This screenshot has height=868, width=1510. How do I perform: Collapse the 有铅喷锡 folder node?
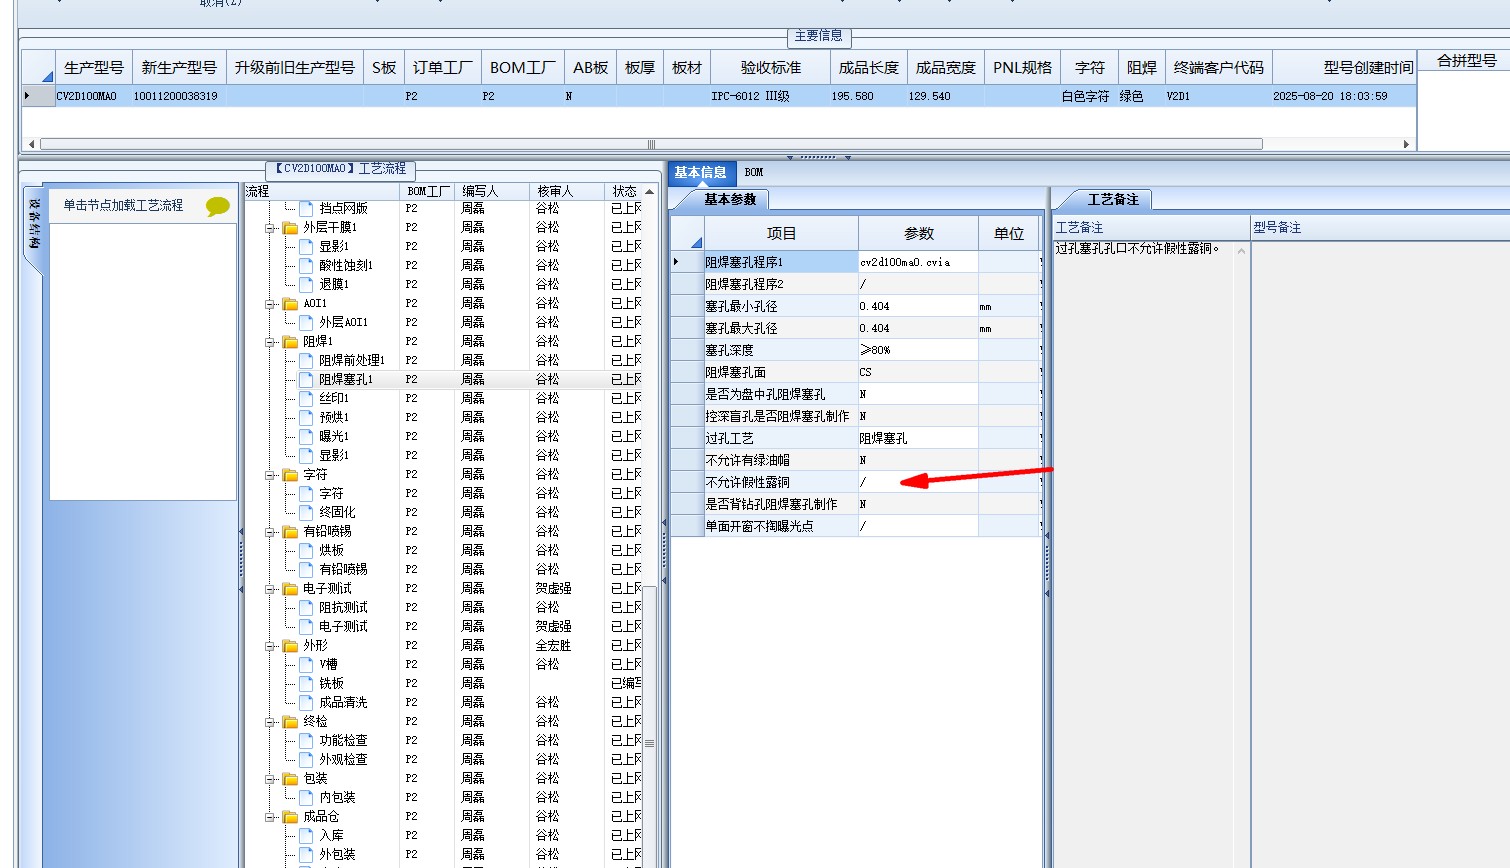(x=270, y=532)
